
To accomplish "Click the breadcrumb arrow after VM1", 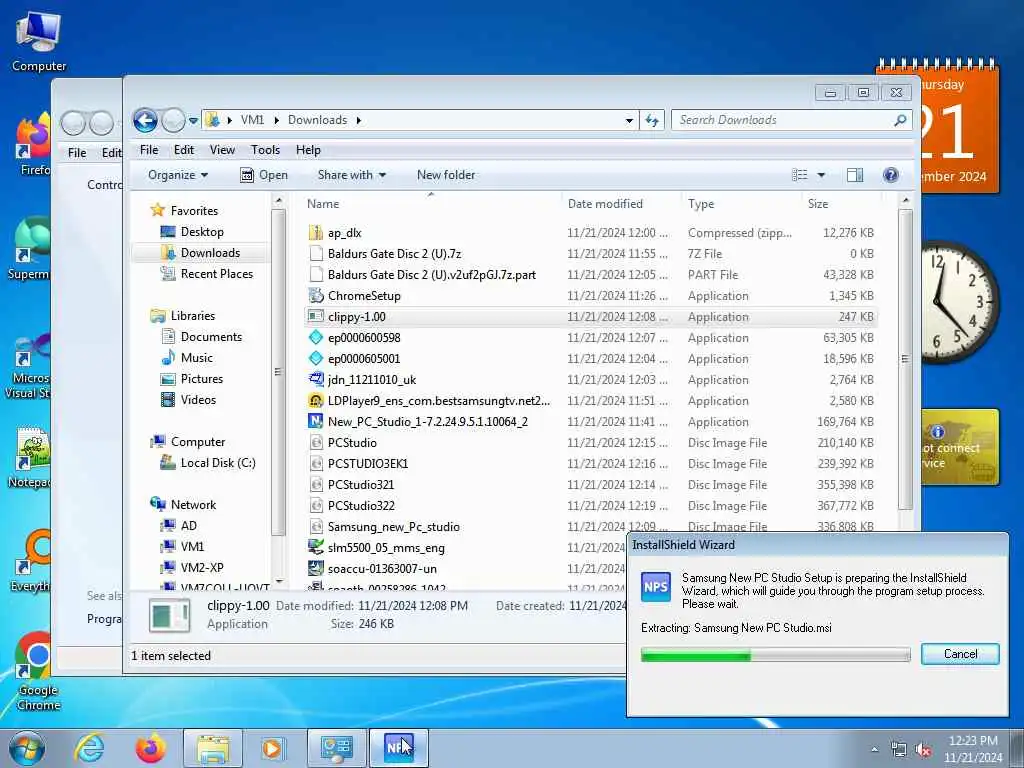I will (276, 120).
